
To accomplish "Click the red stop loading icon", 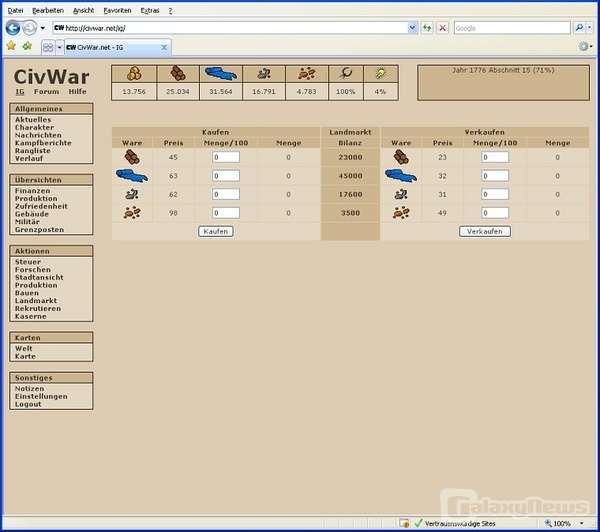I will 442,28.
